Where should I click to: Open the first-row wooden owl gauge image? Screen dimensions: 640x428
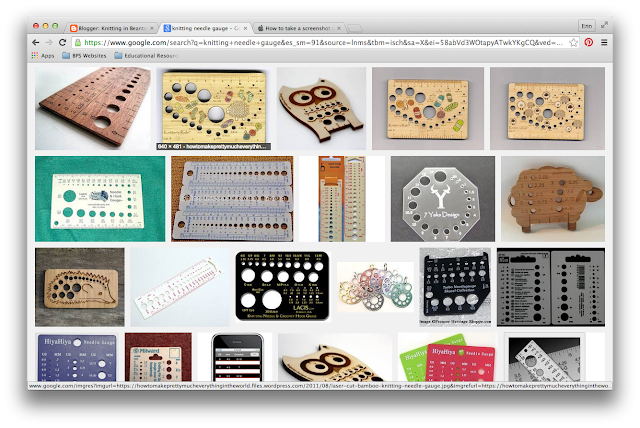(321, 109)
